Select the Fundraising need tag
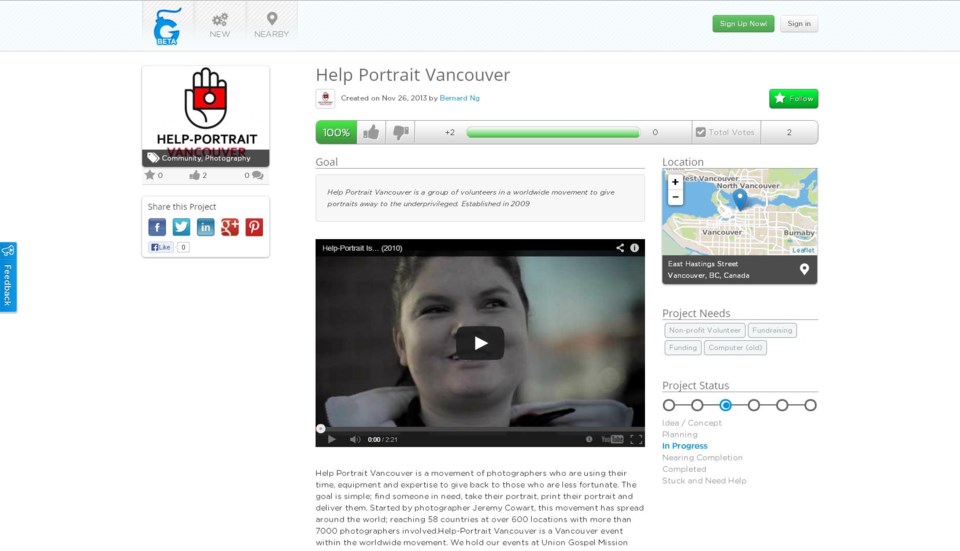 click(x=772, y=331)
